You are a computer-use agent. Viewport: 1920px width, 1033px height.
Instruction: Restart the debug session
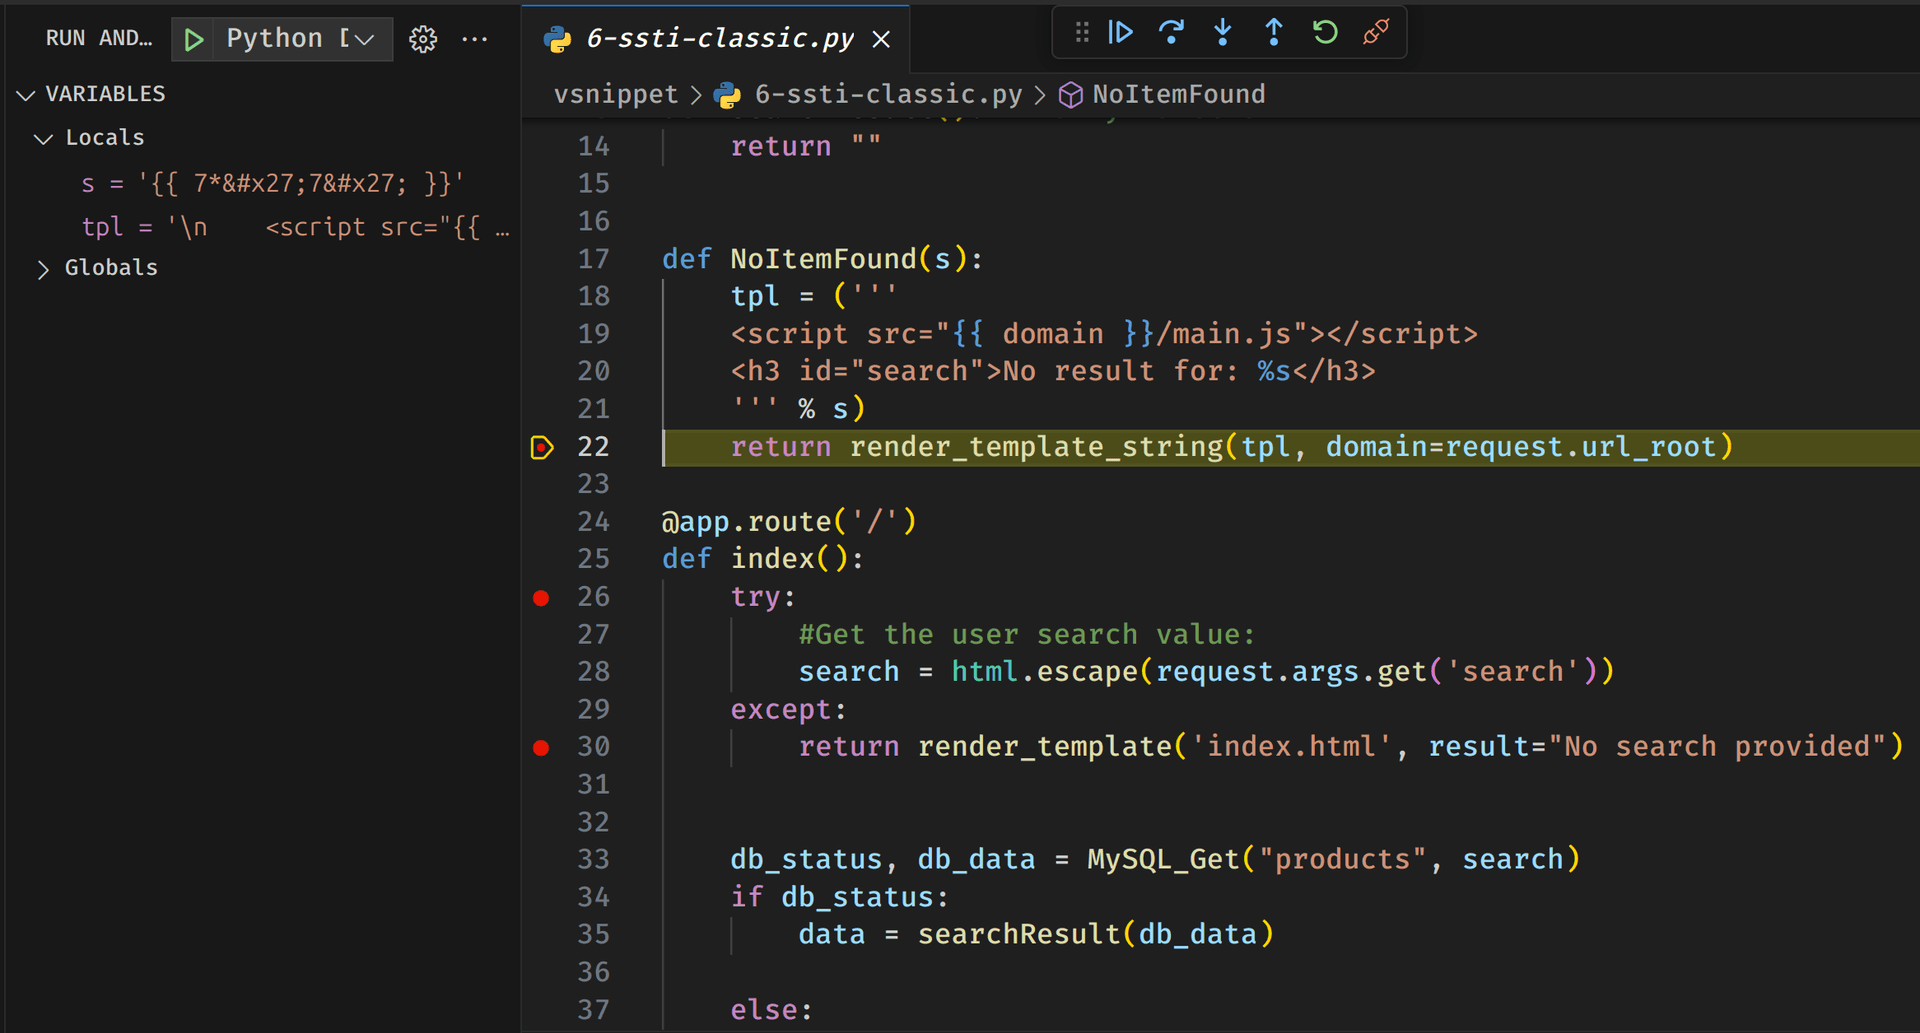pos(1324,32)
